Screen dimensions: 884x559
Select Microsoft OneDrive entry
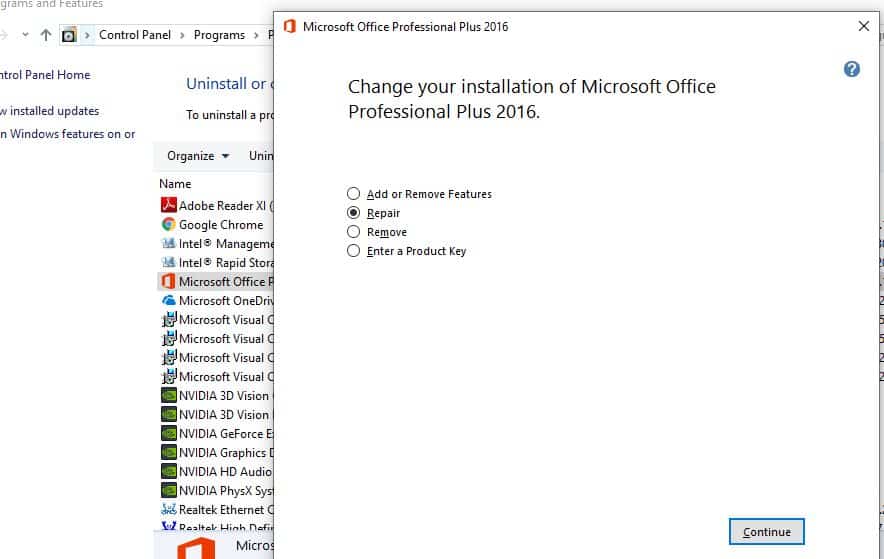click(216, 300)
